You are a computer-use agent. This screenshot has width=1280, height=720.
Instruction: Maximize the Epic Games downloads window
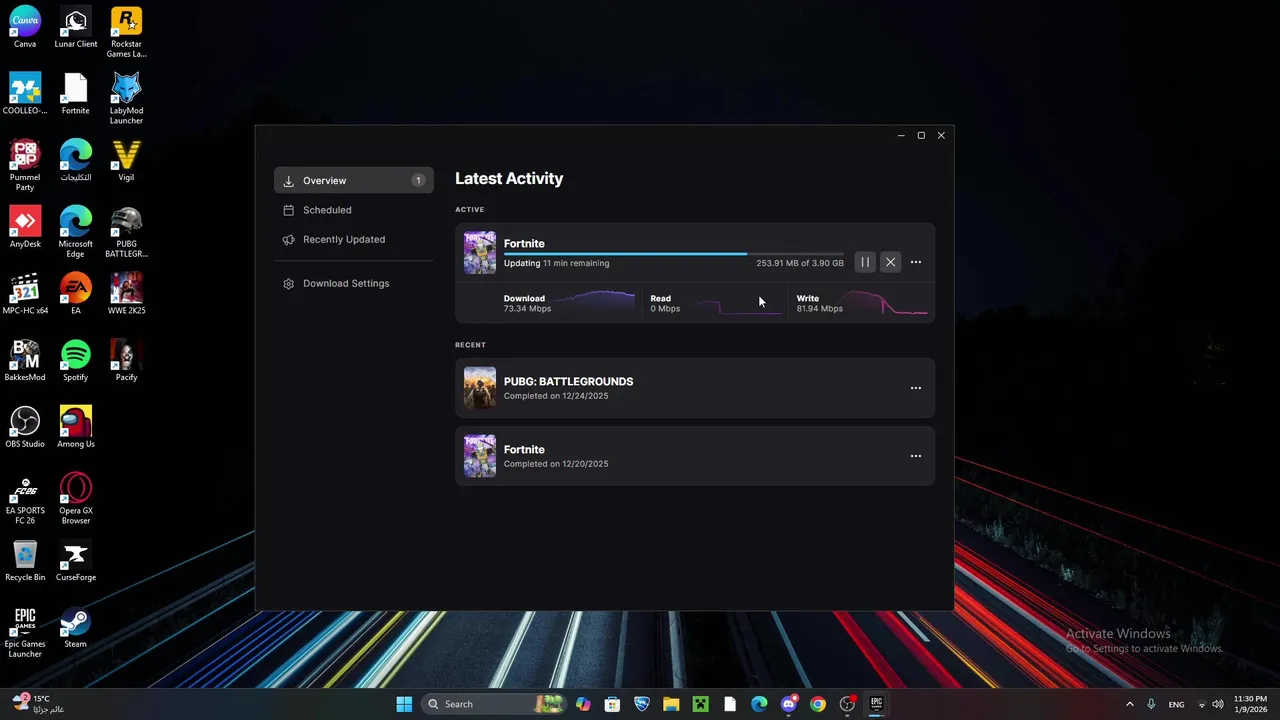[921, 135]
